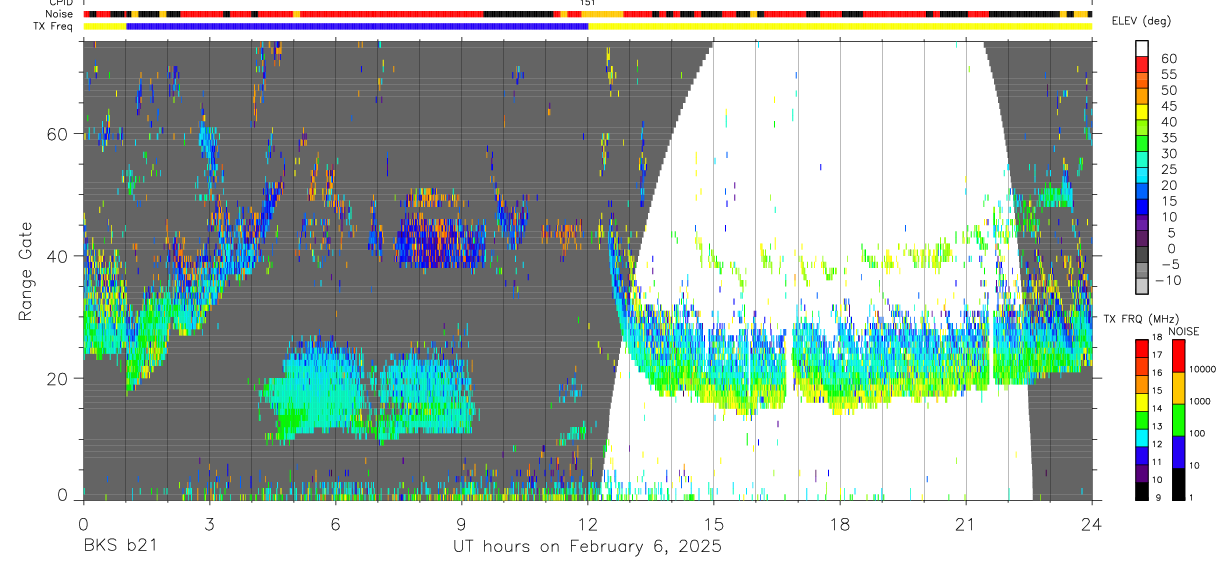The height and width of the screenshot is (567, 1228).
Task: Select the white top segment of ELEV colorbar
Action: pyautogui.click(x=1142, y=49)
